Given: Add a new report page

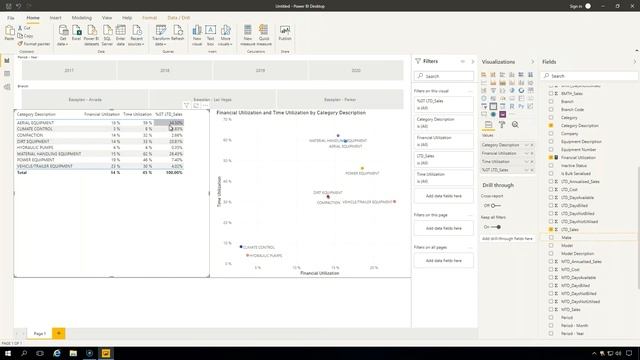Looking at the screenshot, I should [x=58, y=333].
